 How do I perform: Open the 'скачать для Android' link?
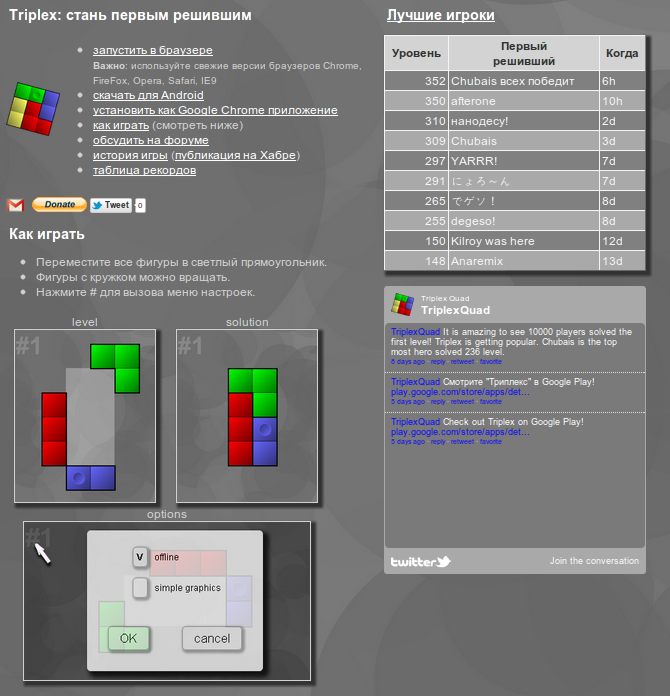point(148,95)
